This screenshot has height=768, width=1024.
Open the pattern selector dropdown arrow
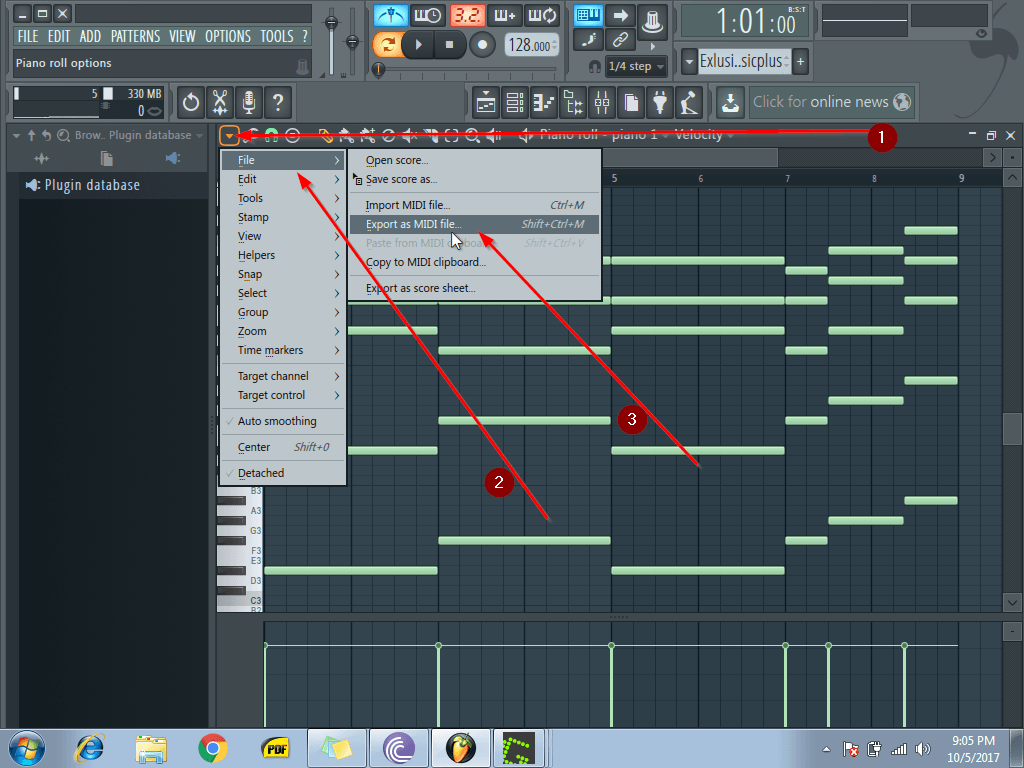pyautogui.click(x=689, y=61)
